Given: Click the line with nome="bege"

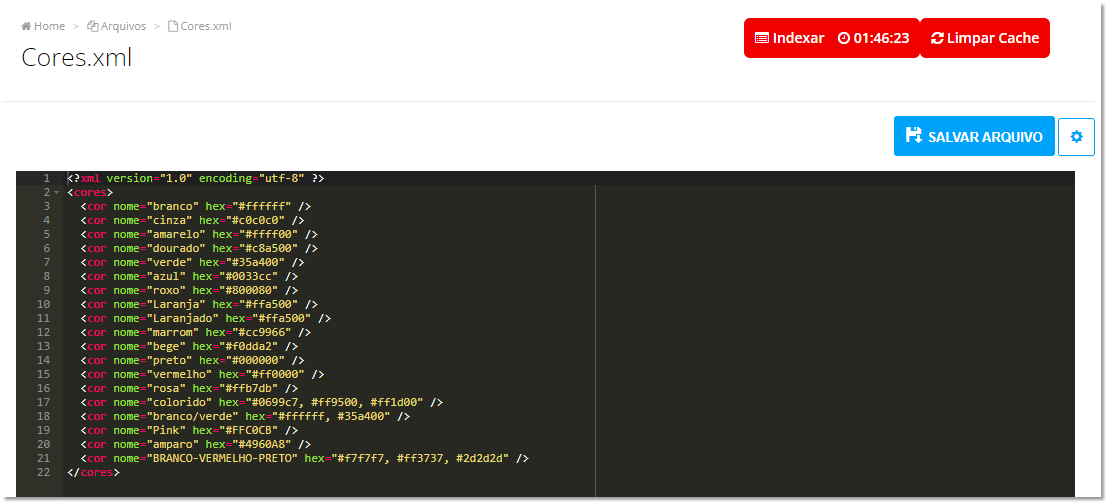Looking at the screenshot, I should click(x=189, y=346).
